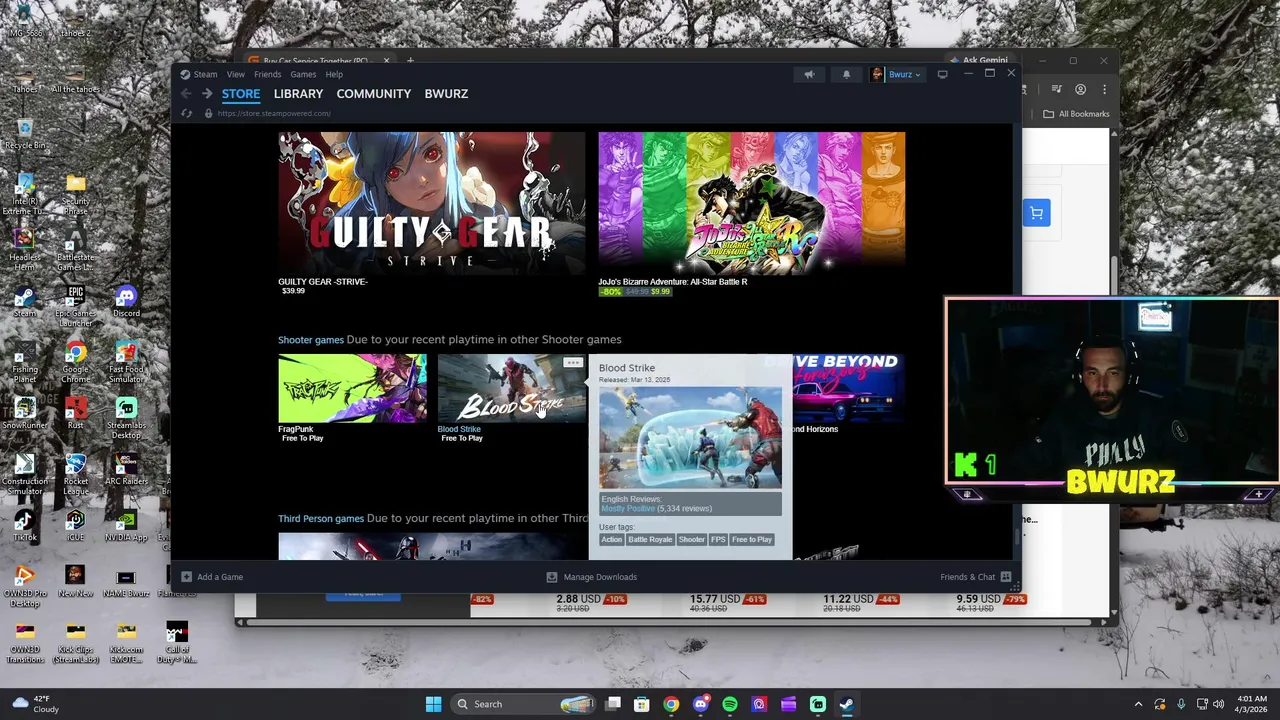Switch to the COMMUNITY tab
Image resolution: width=1280 pixels, height=720 pixels.
pyautogui.click(x=374, y=94)
